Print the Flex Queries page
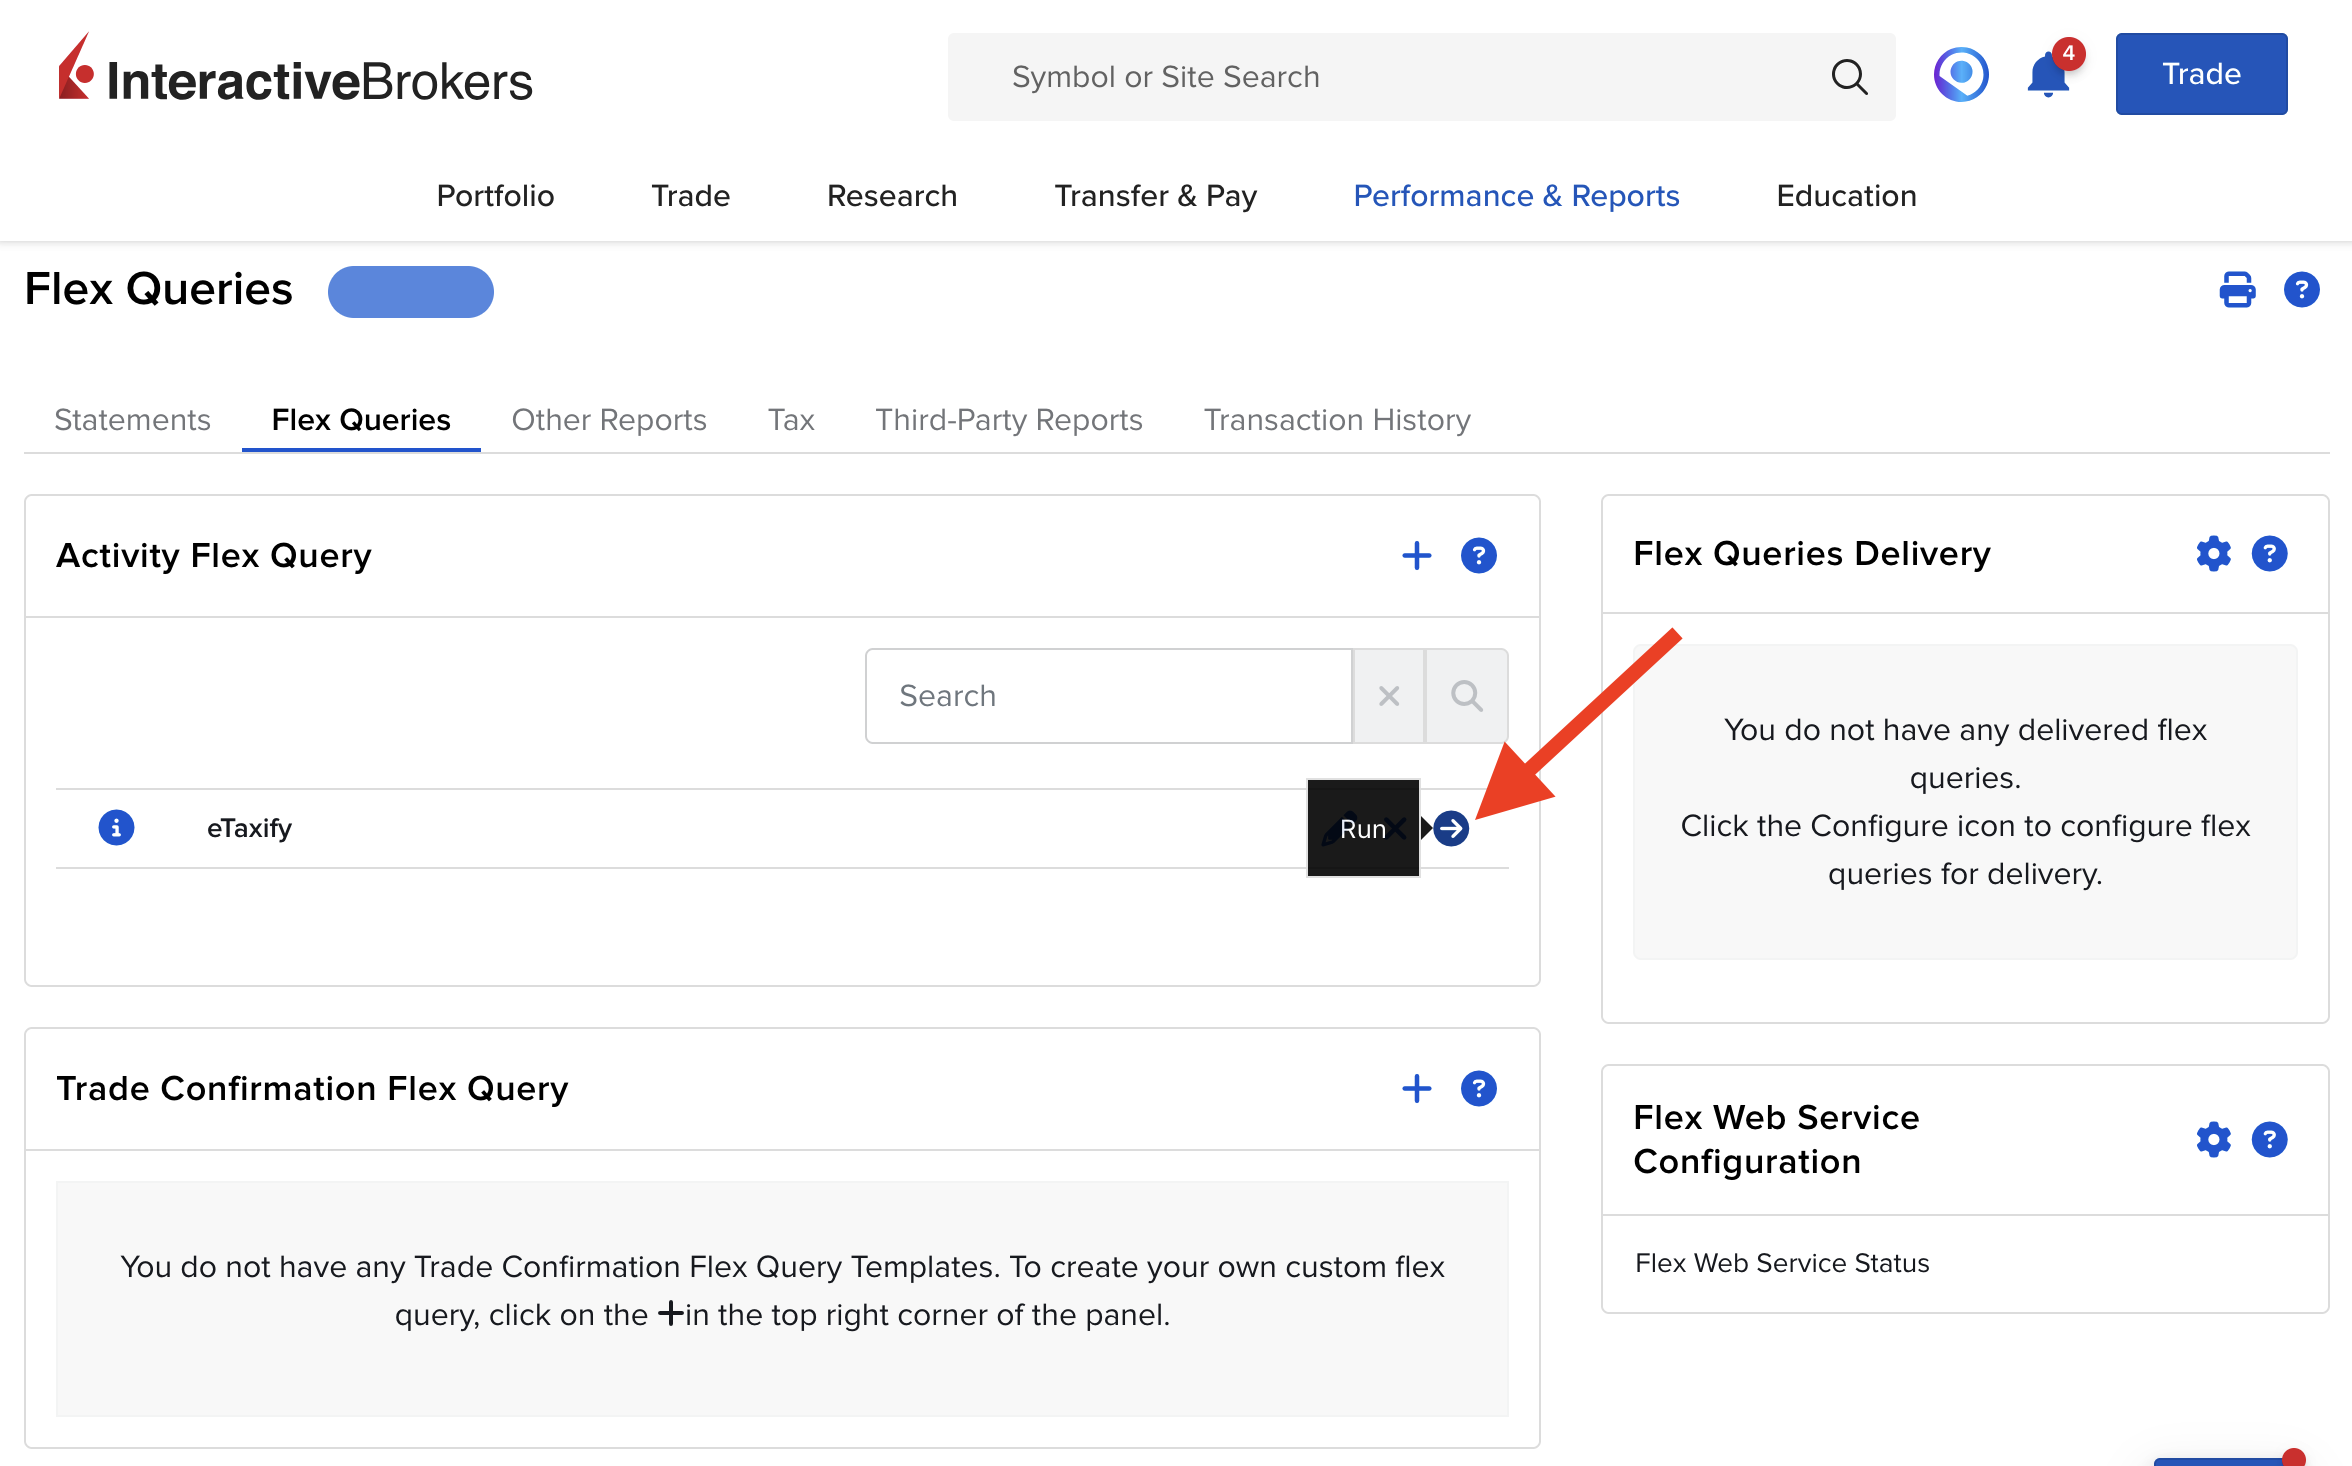Viewport: 2352px width, 1466px height. pyautogui.click(x=2237, y=290)
